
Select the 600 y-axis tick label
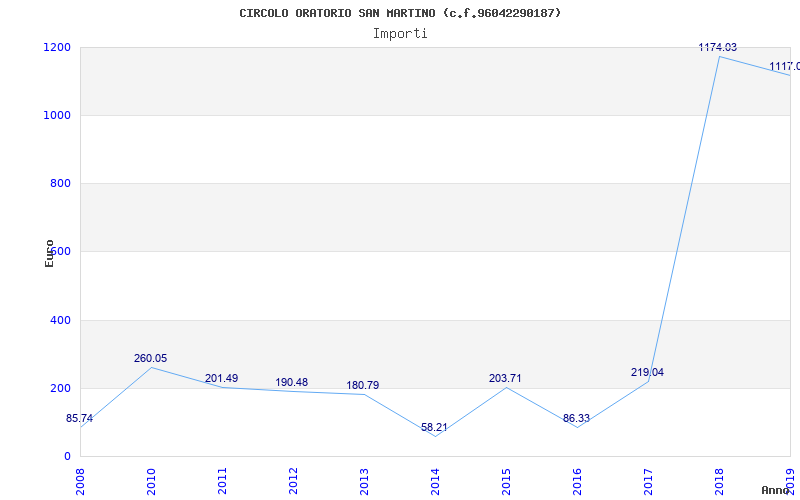pyautogui.click(x=60, y=252)
